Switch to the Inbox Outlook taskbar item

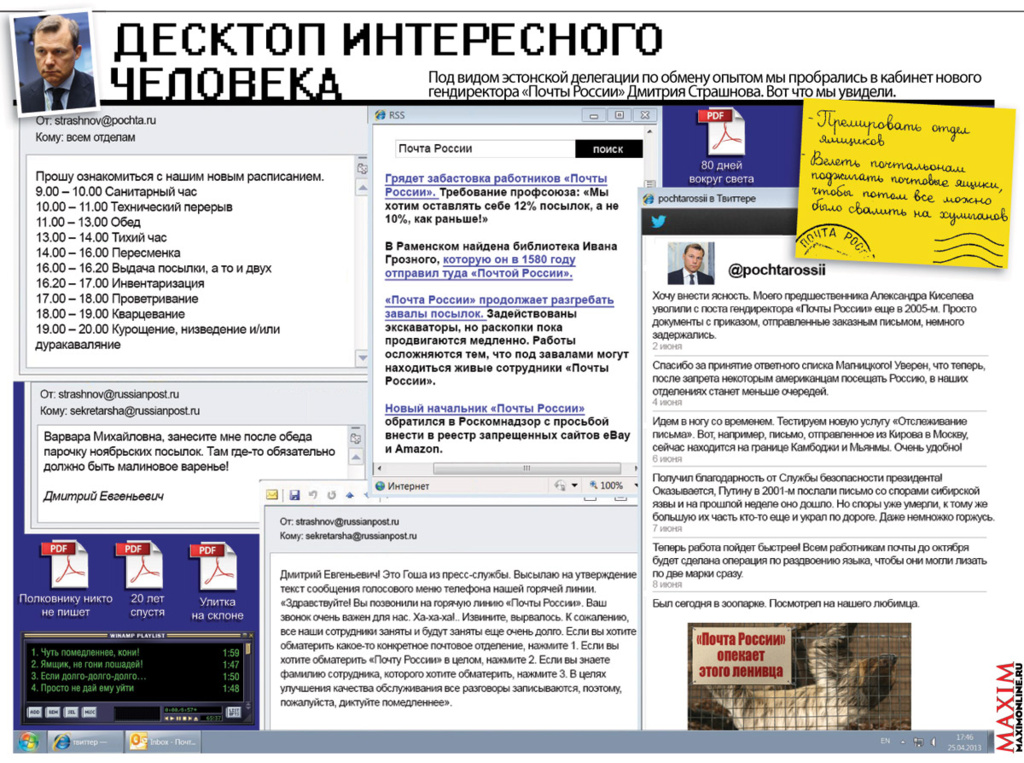click(166, 741)
